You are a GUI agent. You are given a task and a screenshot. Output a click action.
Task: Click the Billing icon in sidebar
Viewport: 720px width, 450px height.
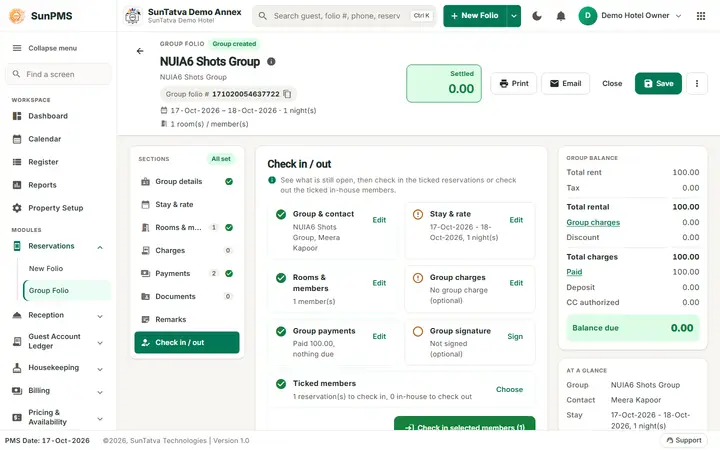(17, 391)
